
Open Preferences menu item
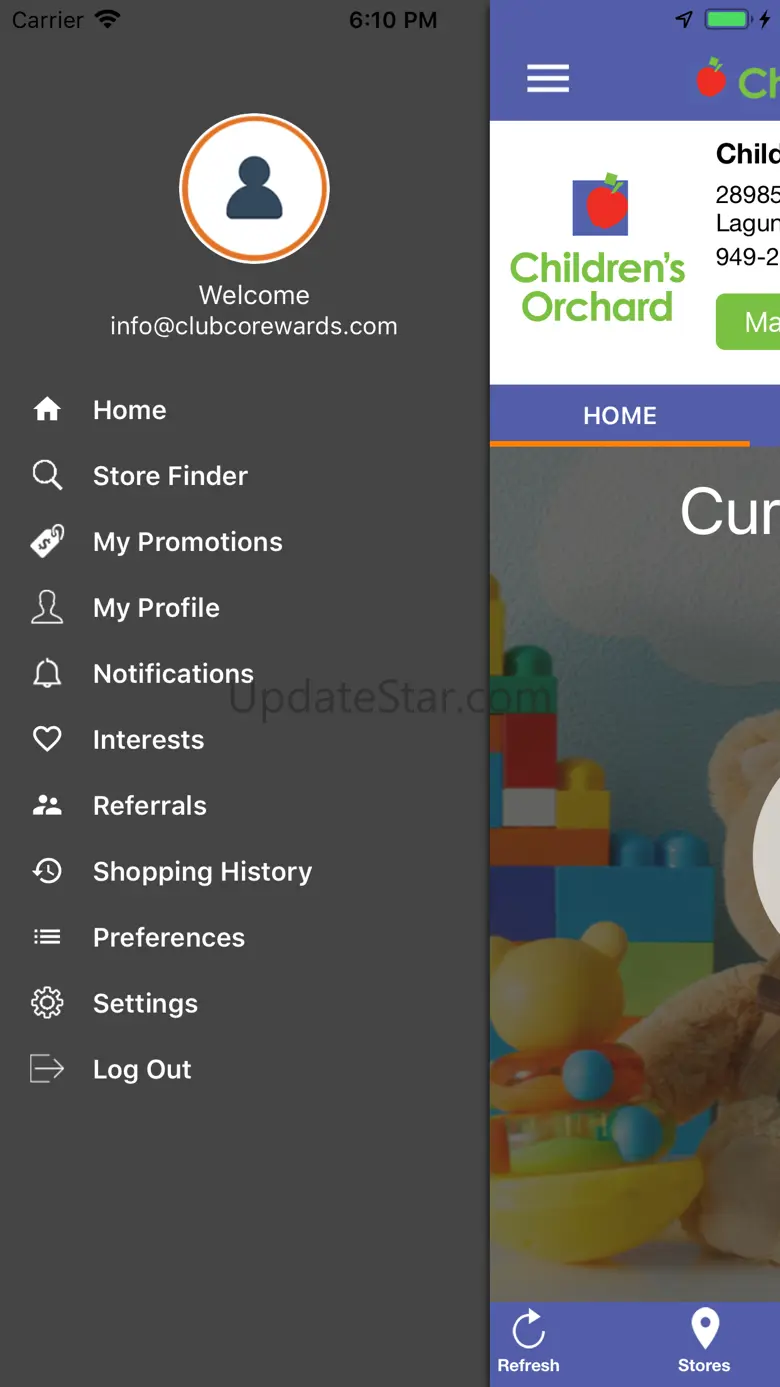click(x=169, y=937)
